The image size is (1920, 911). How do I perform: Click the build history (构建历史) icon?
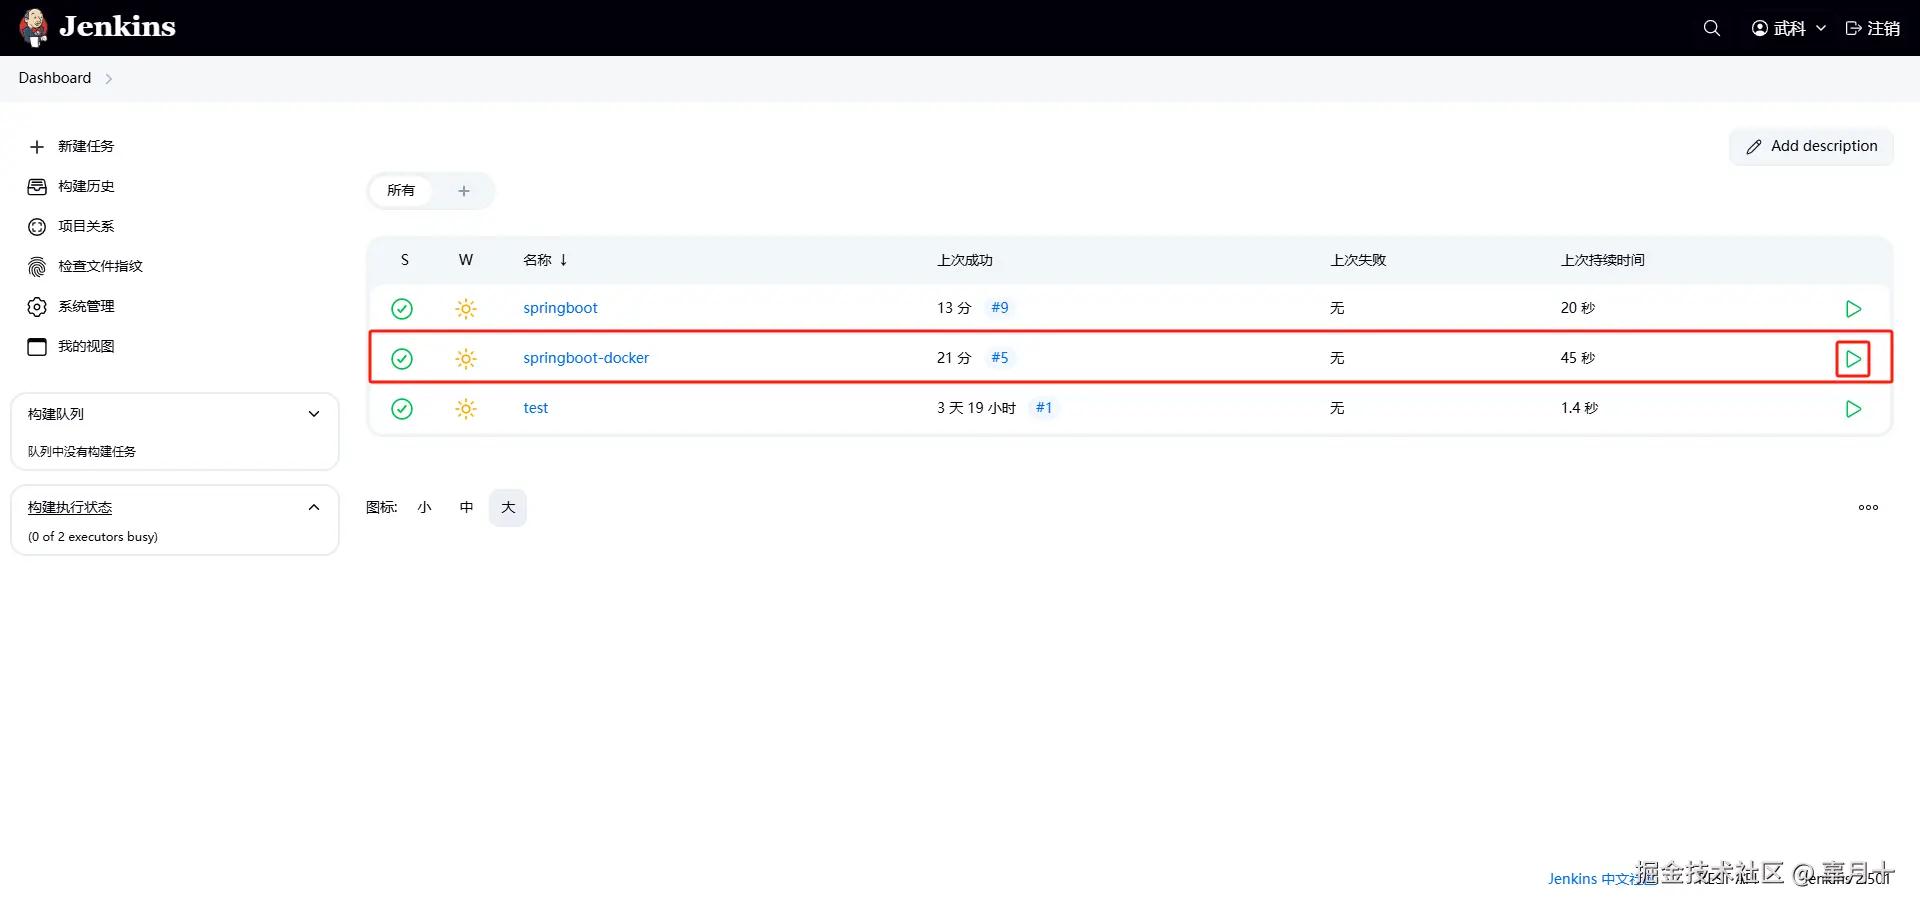click(x=37, y=187)
